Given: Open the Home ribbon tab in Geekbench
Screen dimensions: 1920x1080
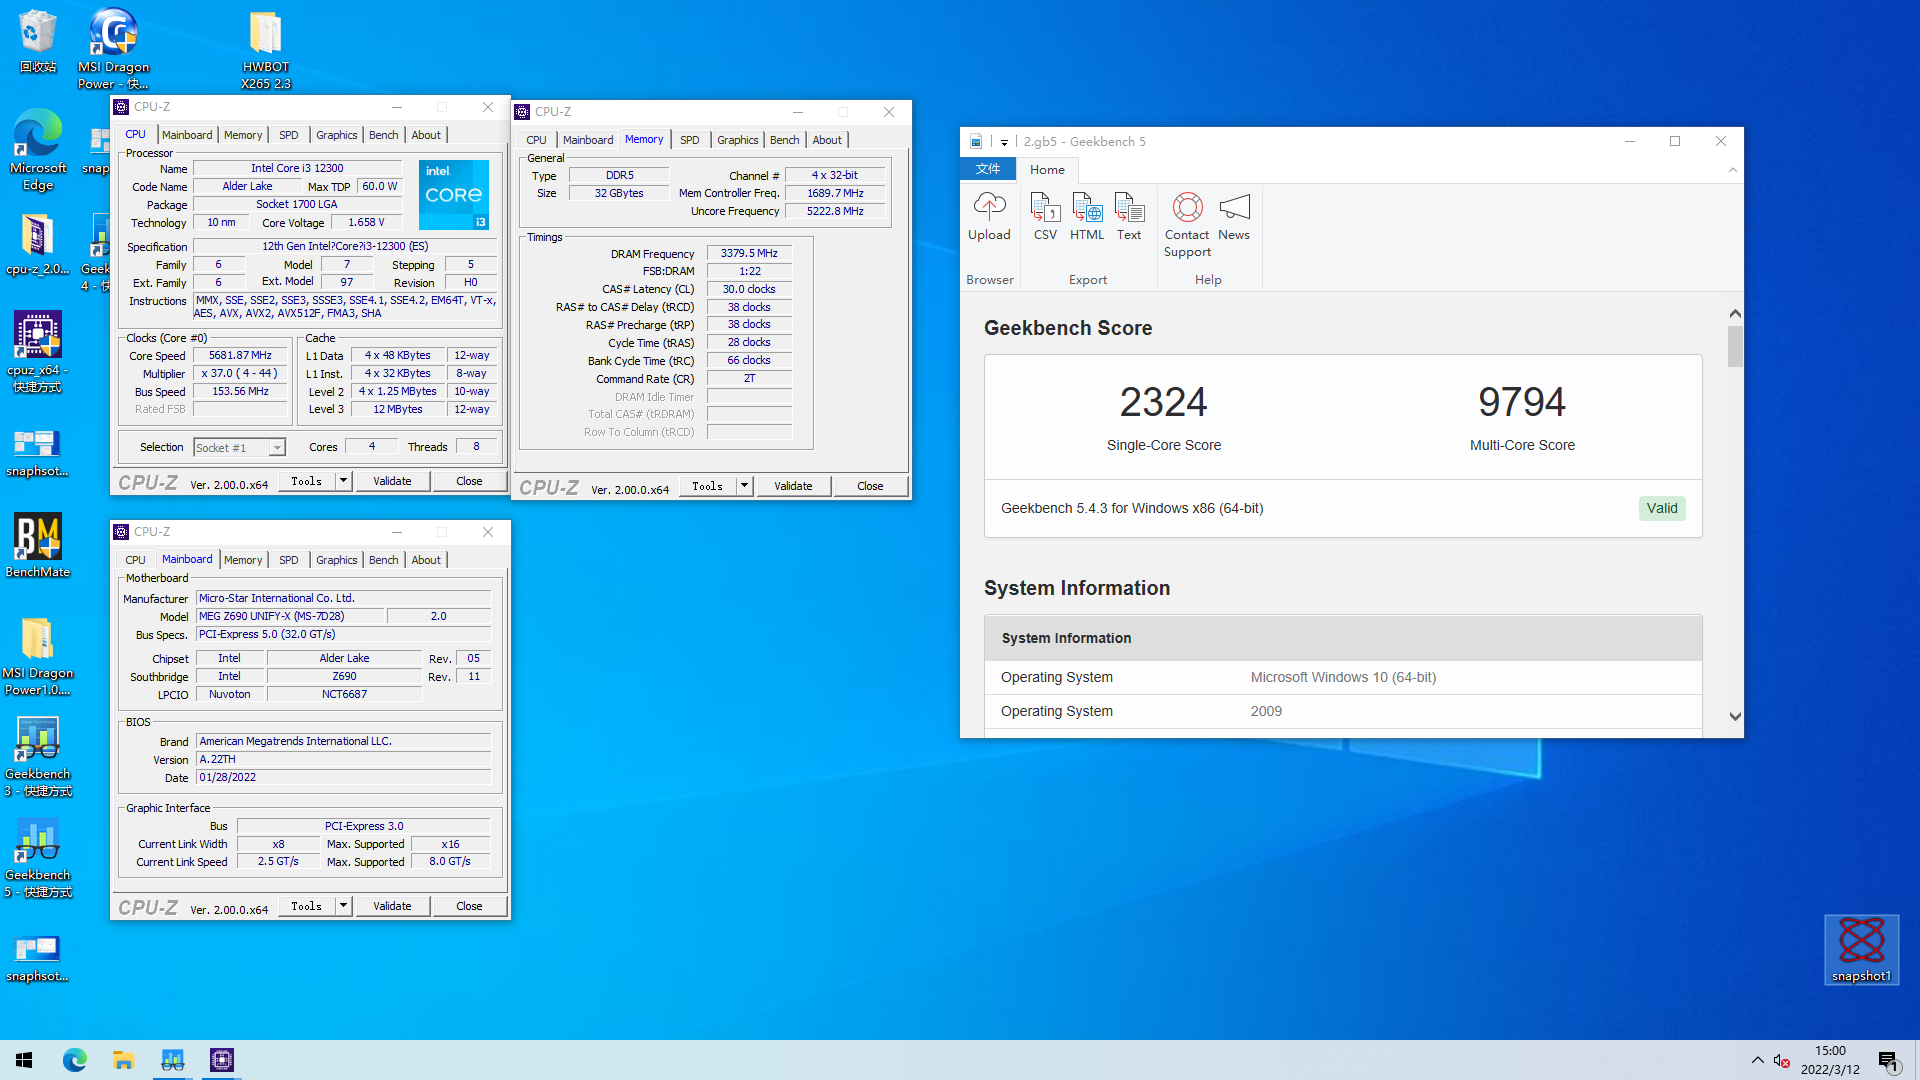Looking at the screenshot, I should [x=1047, y=170].
